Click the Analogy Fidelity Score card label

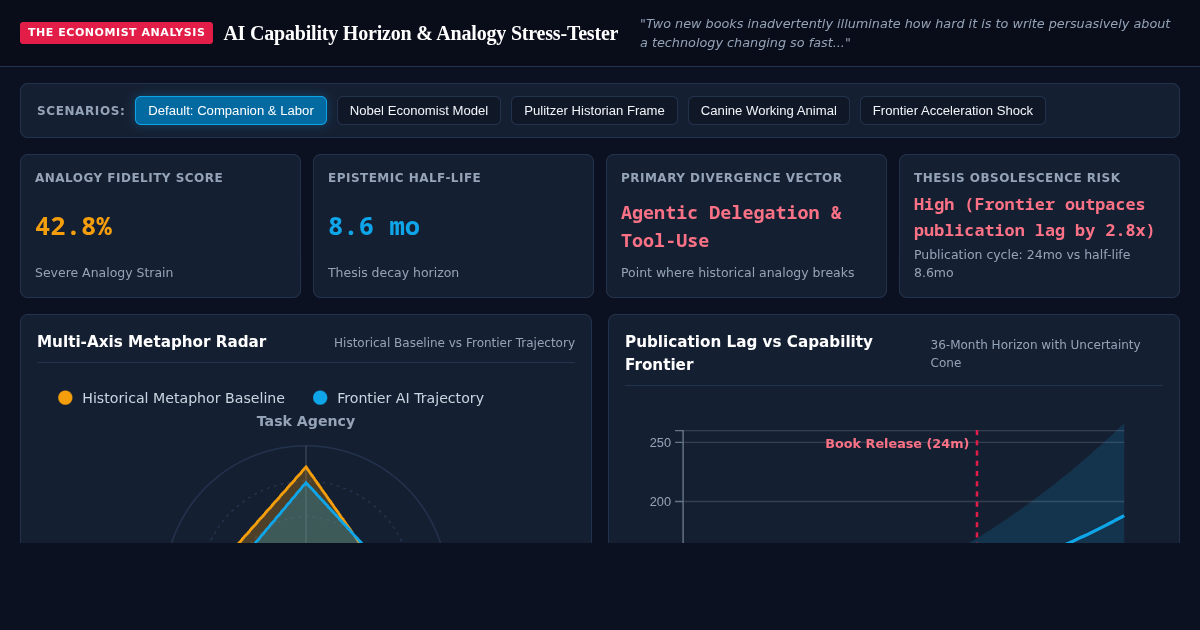(129, 178)
